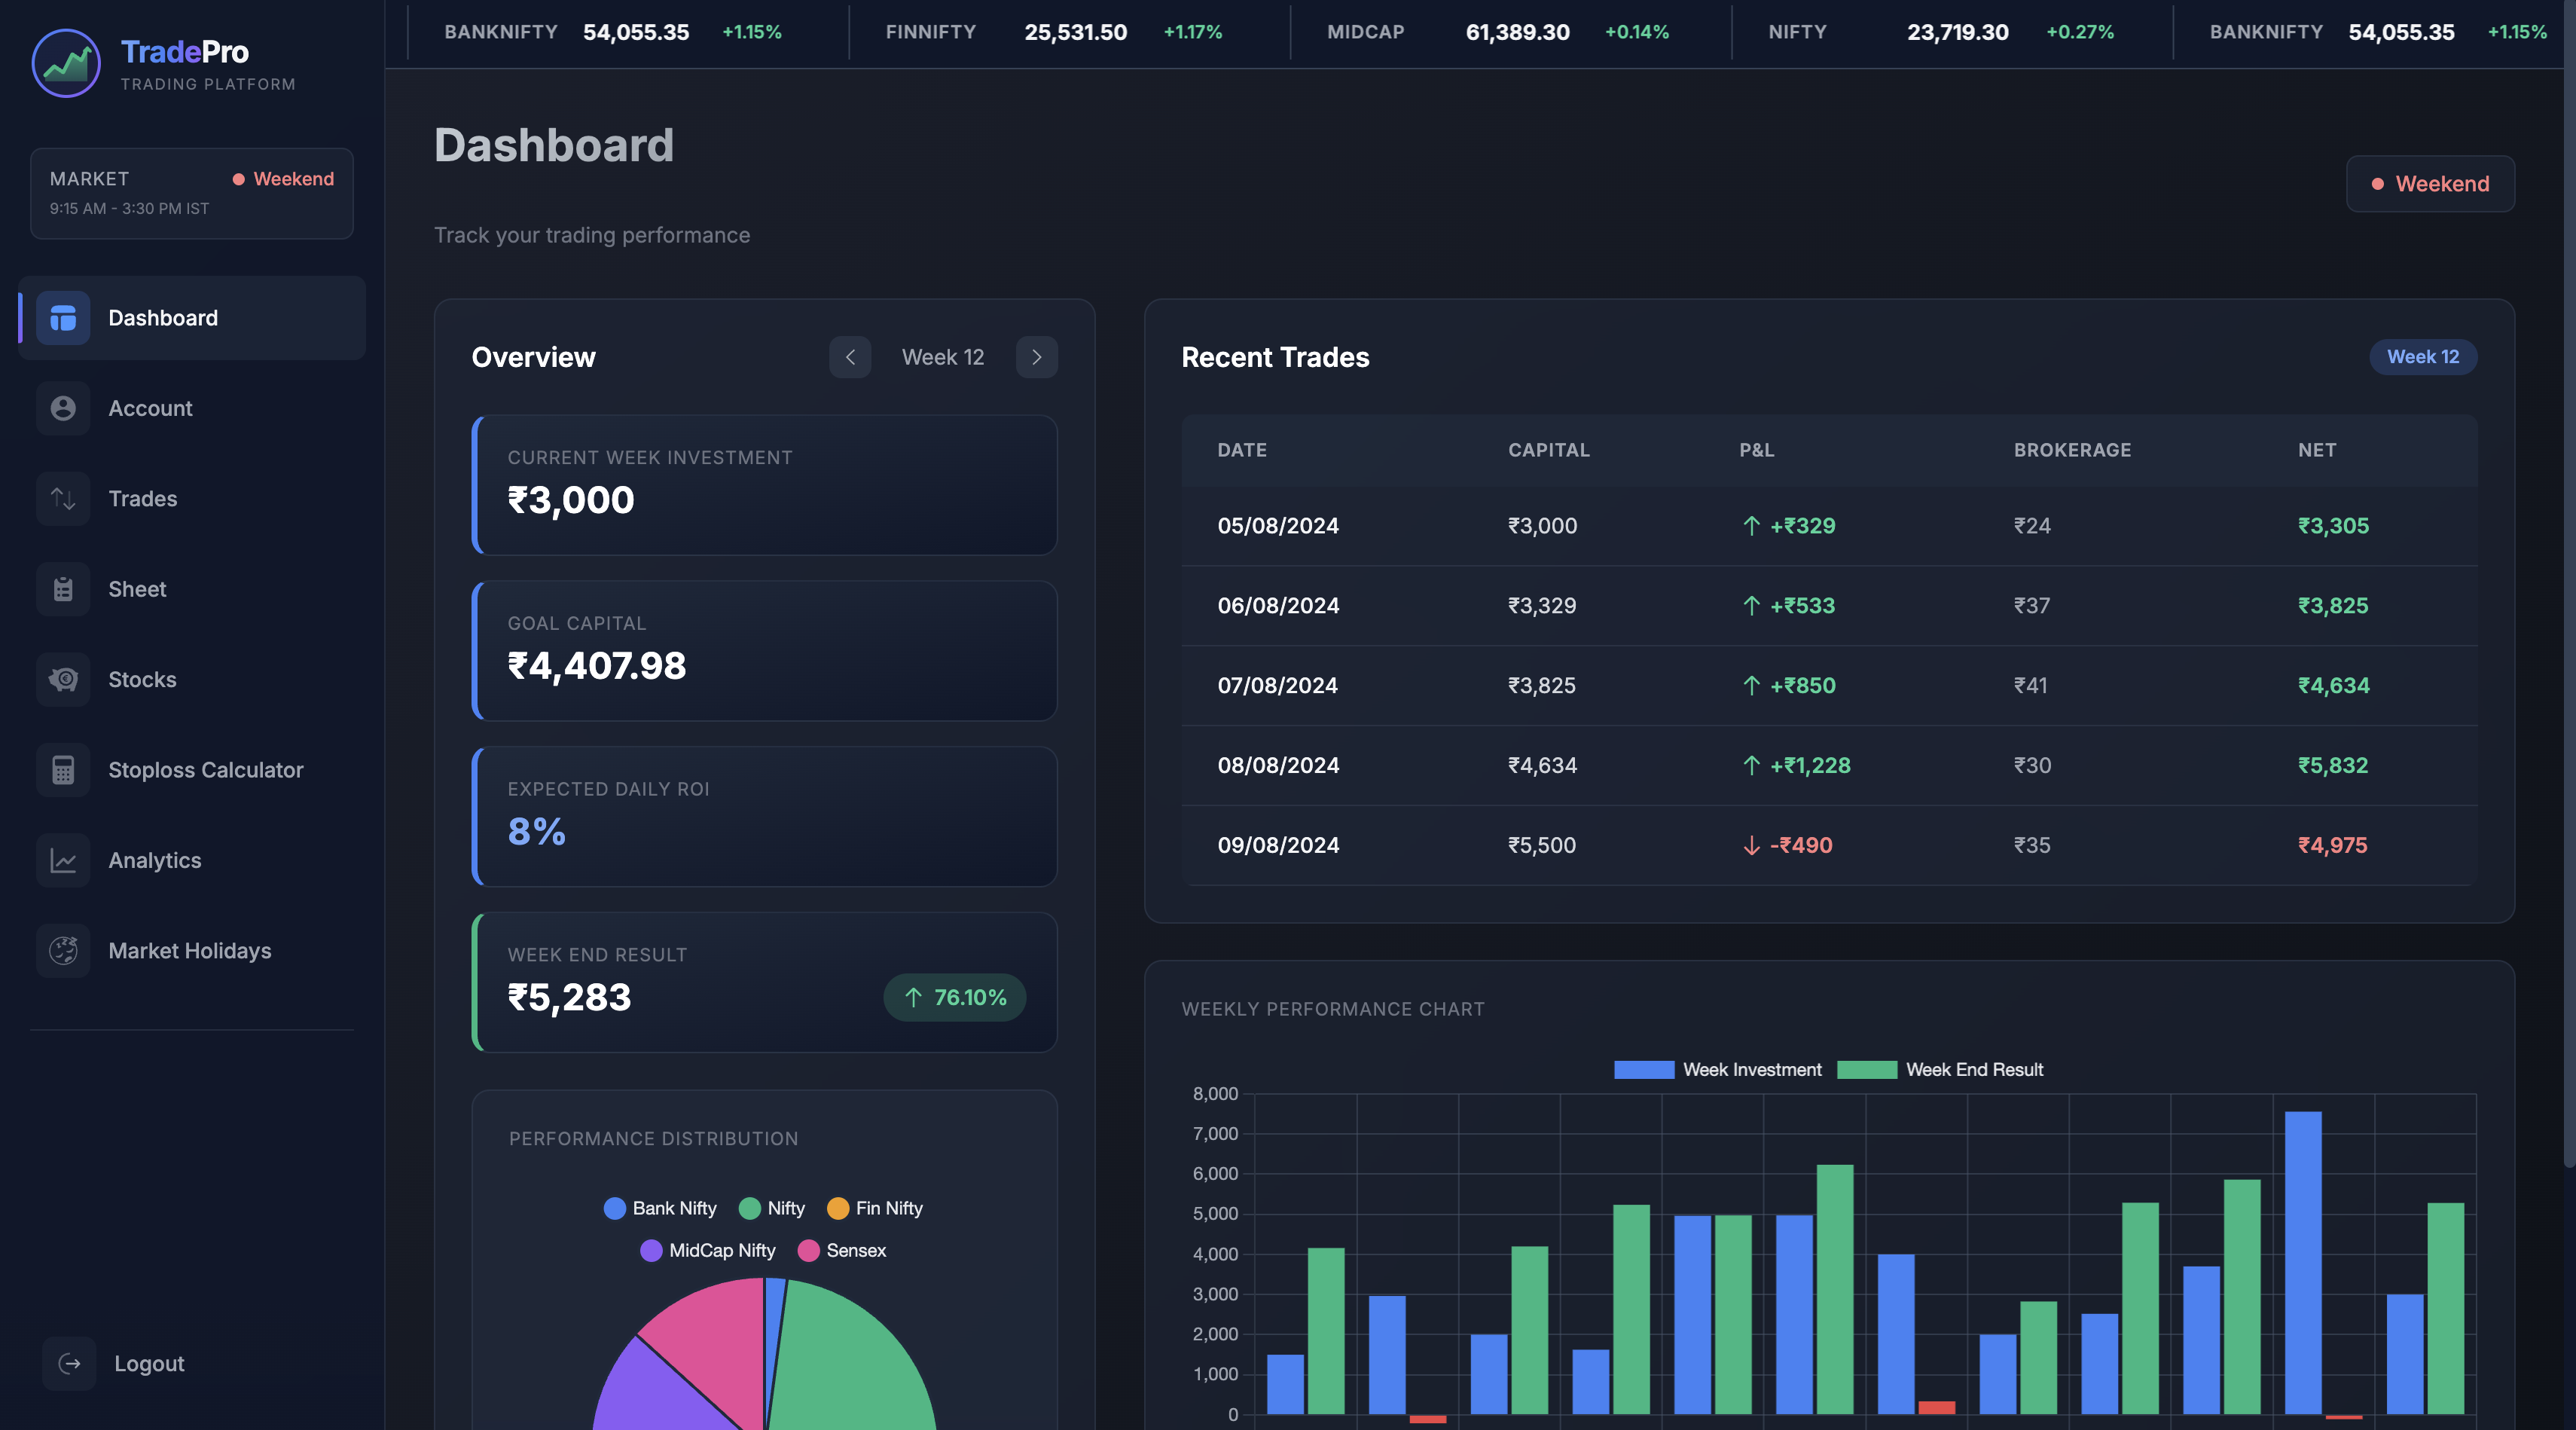Click the up arrow next to +₹1,228
2576x1430 pixels.
tap(1751, 766)
